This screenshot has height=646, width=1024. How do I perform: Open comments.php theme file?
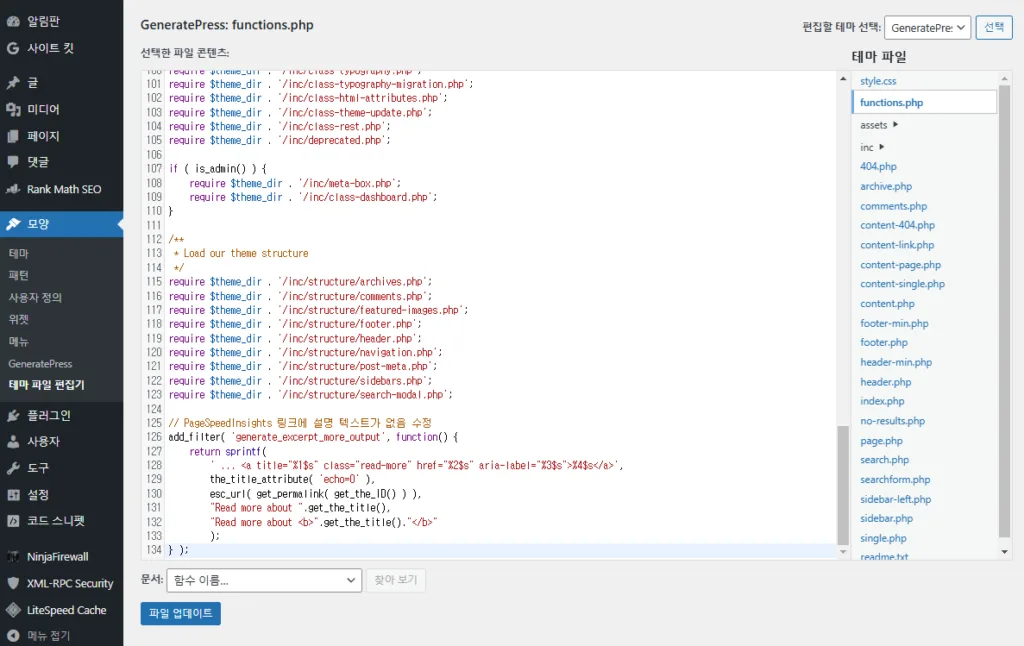coord(893,206)
